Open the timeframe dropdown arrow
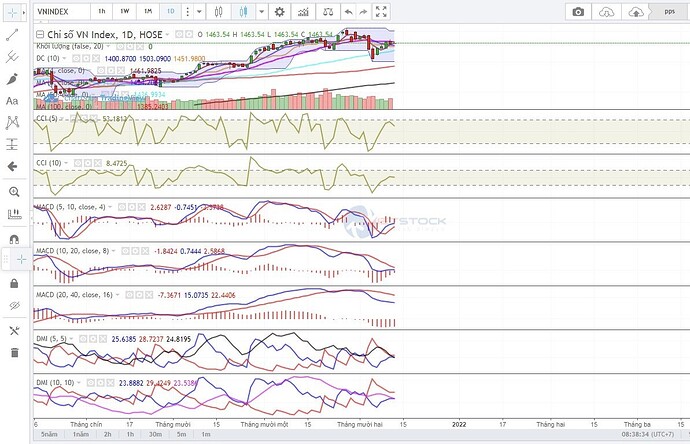The image size is (690, 444). (199, 12)
